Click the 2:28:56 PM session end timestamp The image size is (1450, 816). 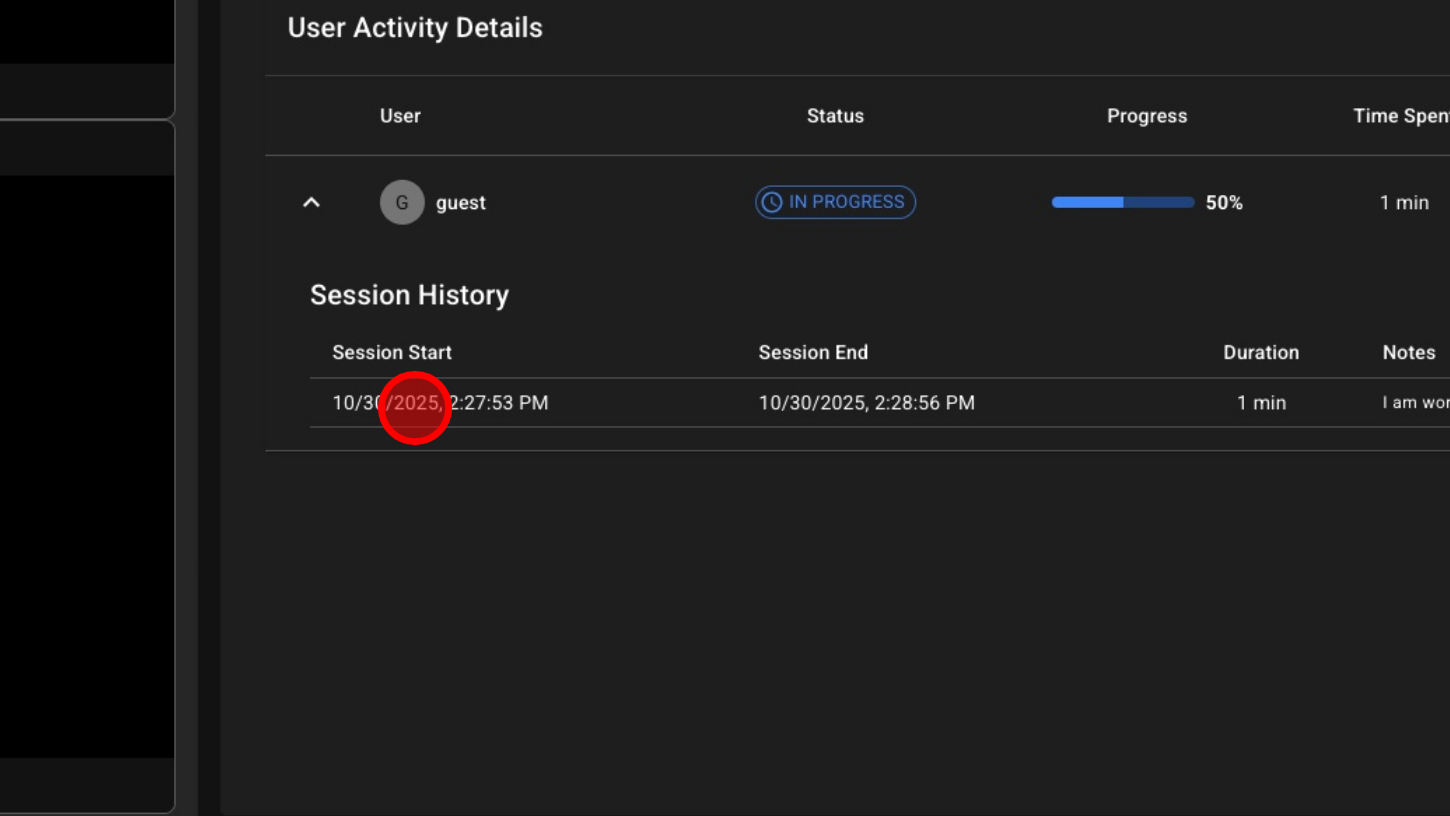coord(866,403)
